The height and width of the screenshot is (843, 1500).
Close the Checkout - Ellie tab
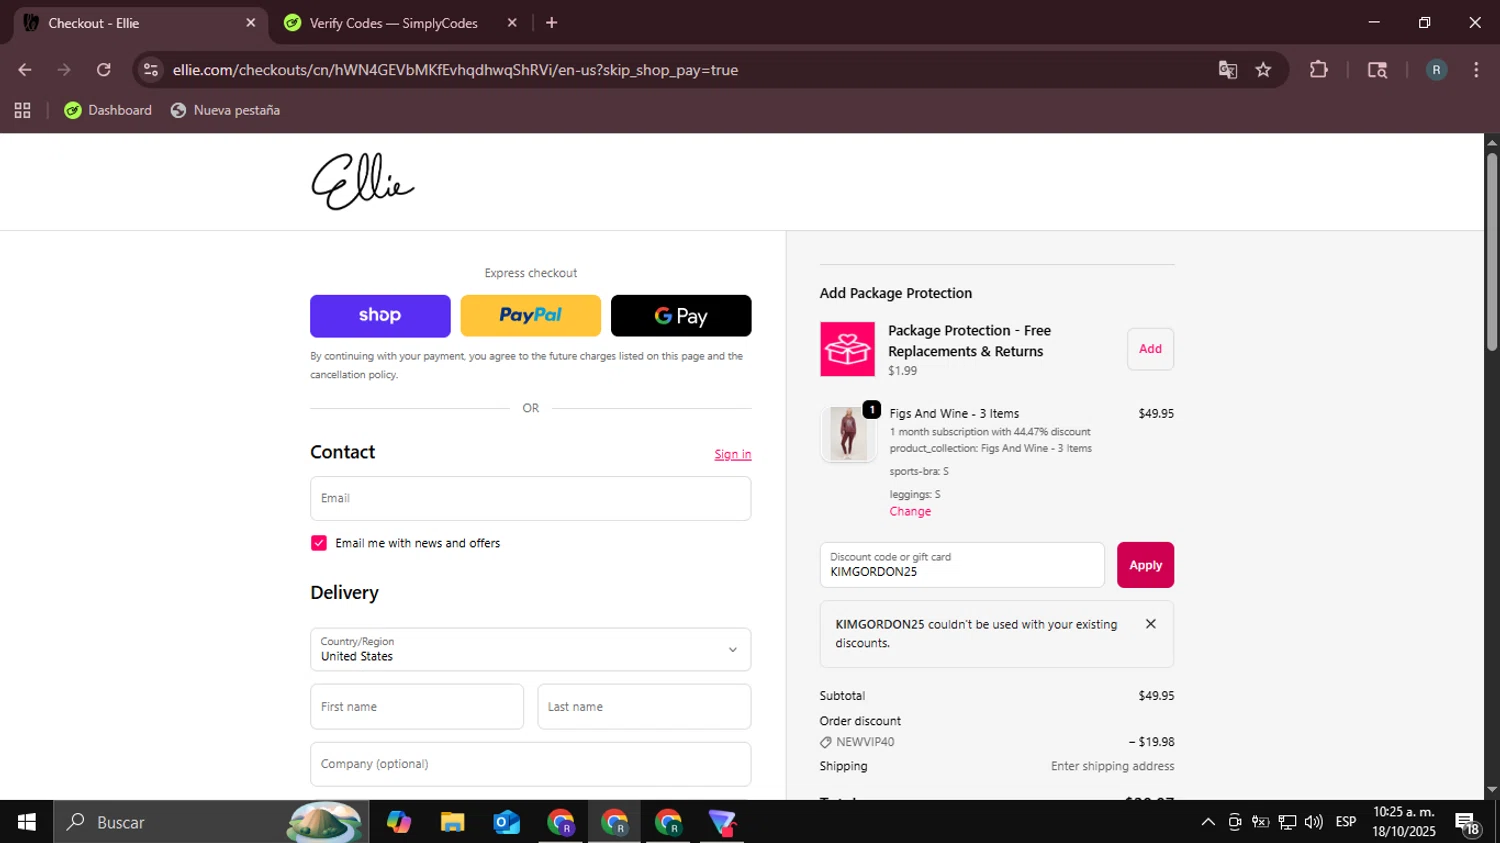[x=251, y=23]
